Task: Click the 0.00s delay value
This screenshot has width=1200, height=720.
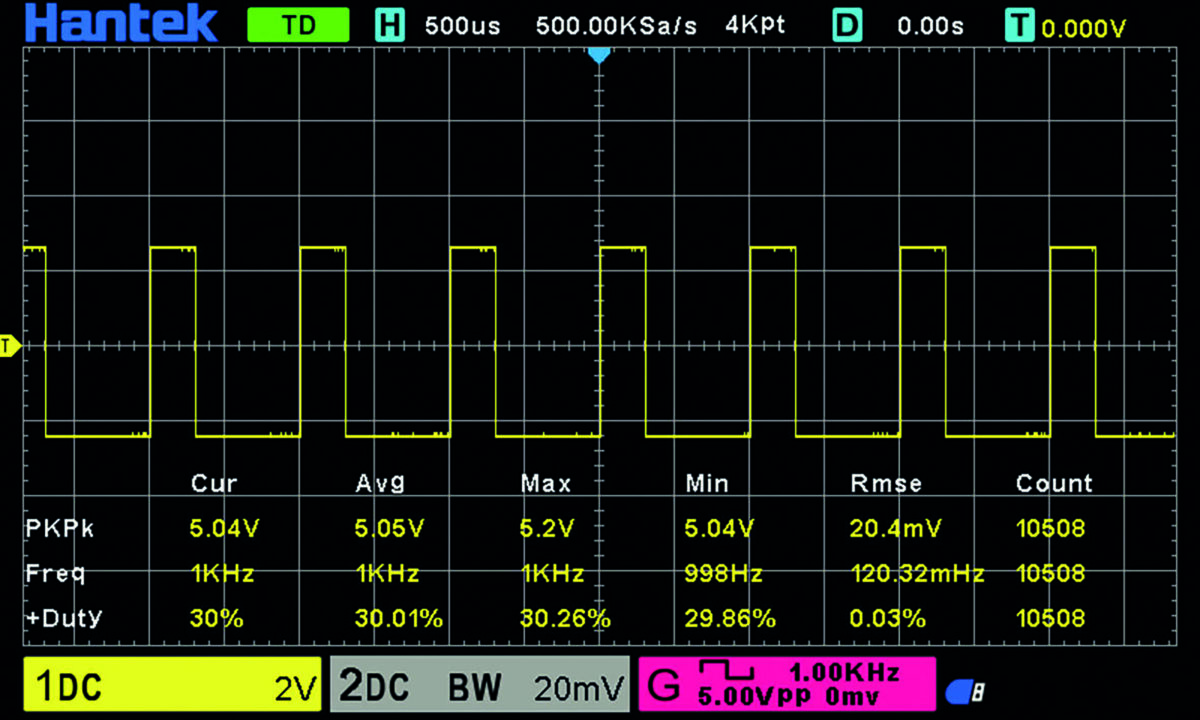Action: (x=930, y=26)
